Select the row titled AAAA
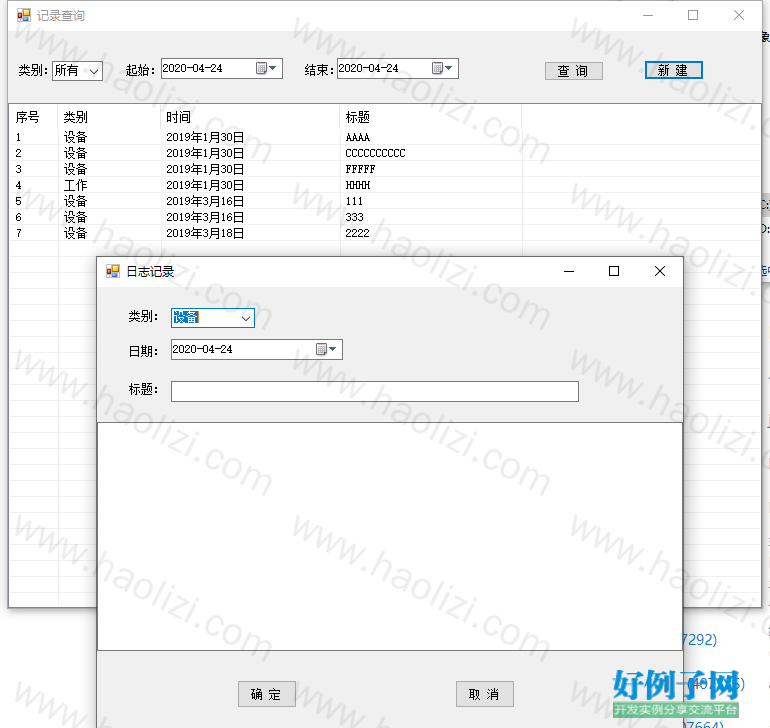 pyautogui.click(x=385, y=137)
